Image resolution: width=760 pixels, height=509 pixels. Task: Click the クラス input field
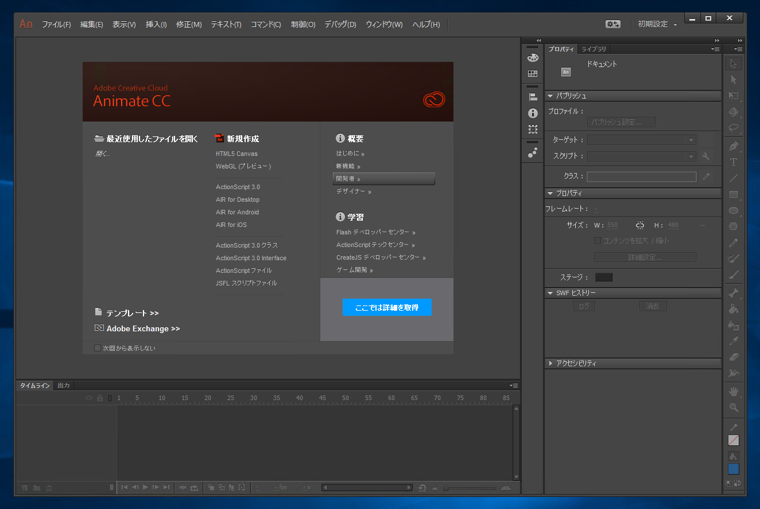(x=642, y=176)
